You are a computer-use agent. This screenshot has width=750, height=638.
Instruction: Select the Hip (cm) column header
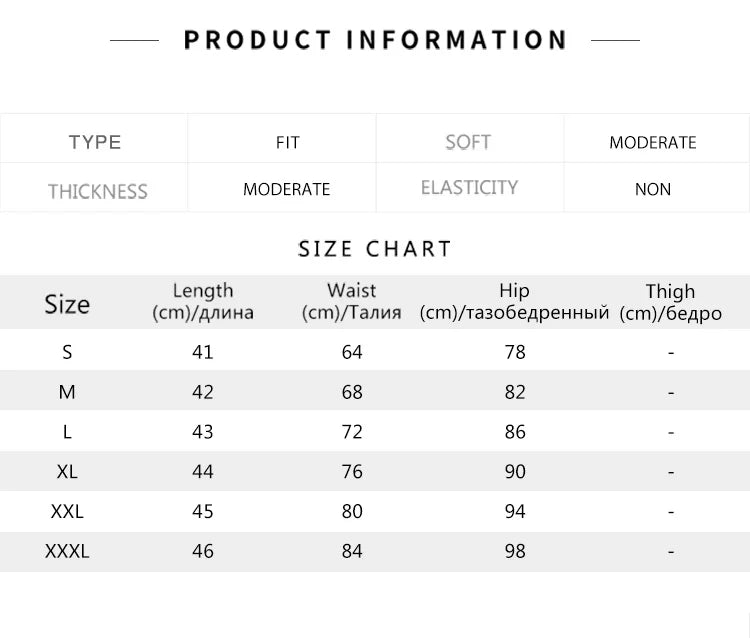click(x=514, y=301)
